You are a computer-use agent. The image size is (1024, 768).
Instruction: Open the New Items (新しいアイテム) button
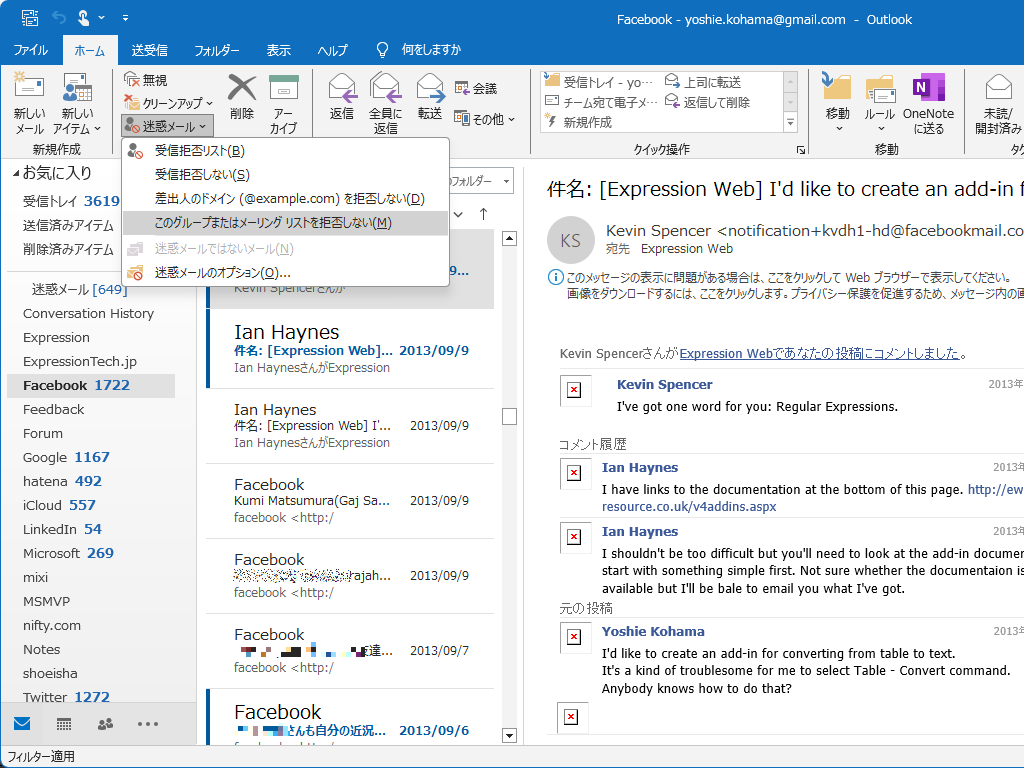click(x=77, y=104)
